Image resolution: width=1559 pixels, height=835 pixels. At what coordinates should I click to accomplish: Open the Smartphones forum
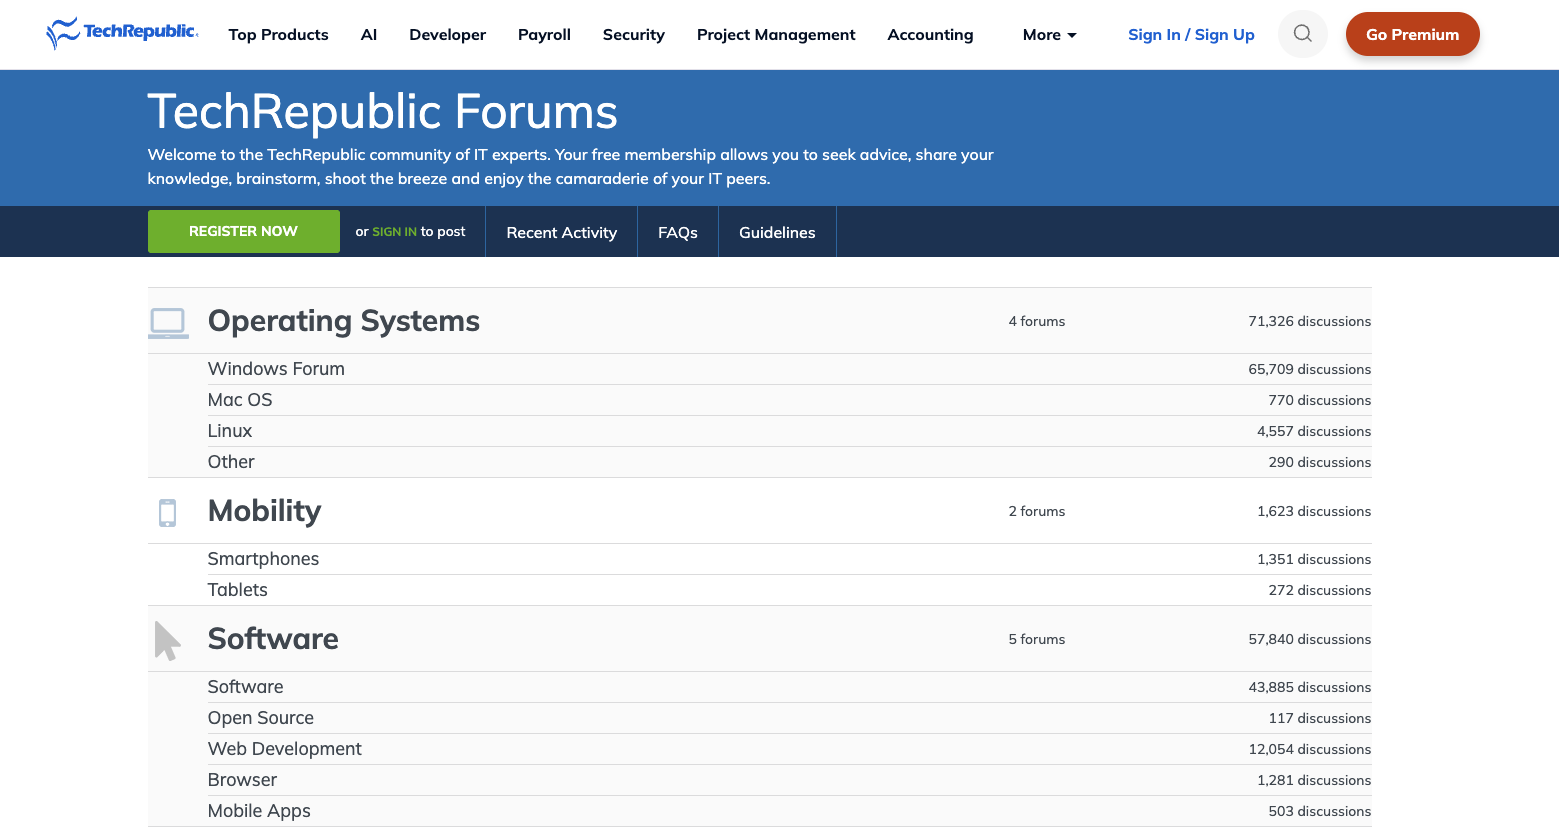point(263,559)
